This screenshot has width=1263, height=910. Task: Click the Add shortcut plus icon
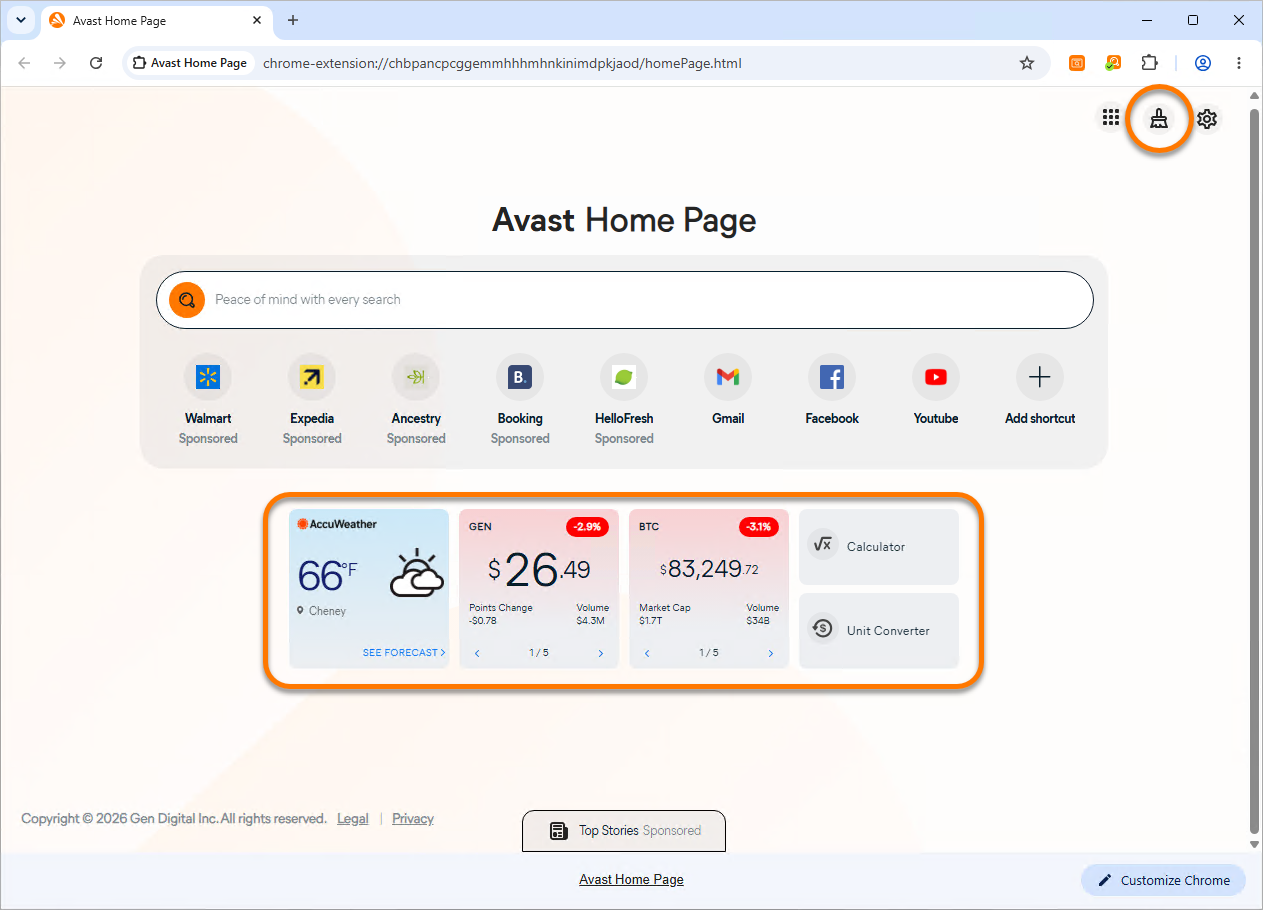(1040, 377)
